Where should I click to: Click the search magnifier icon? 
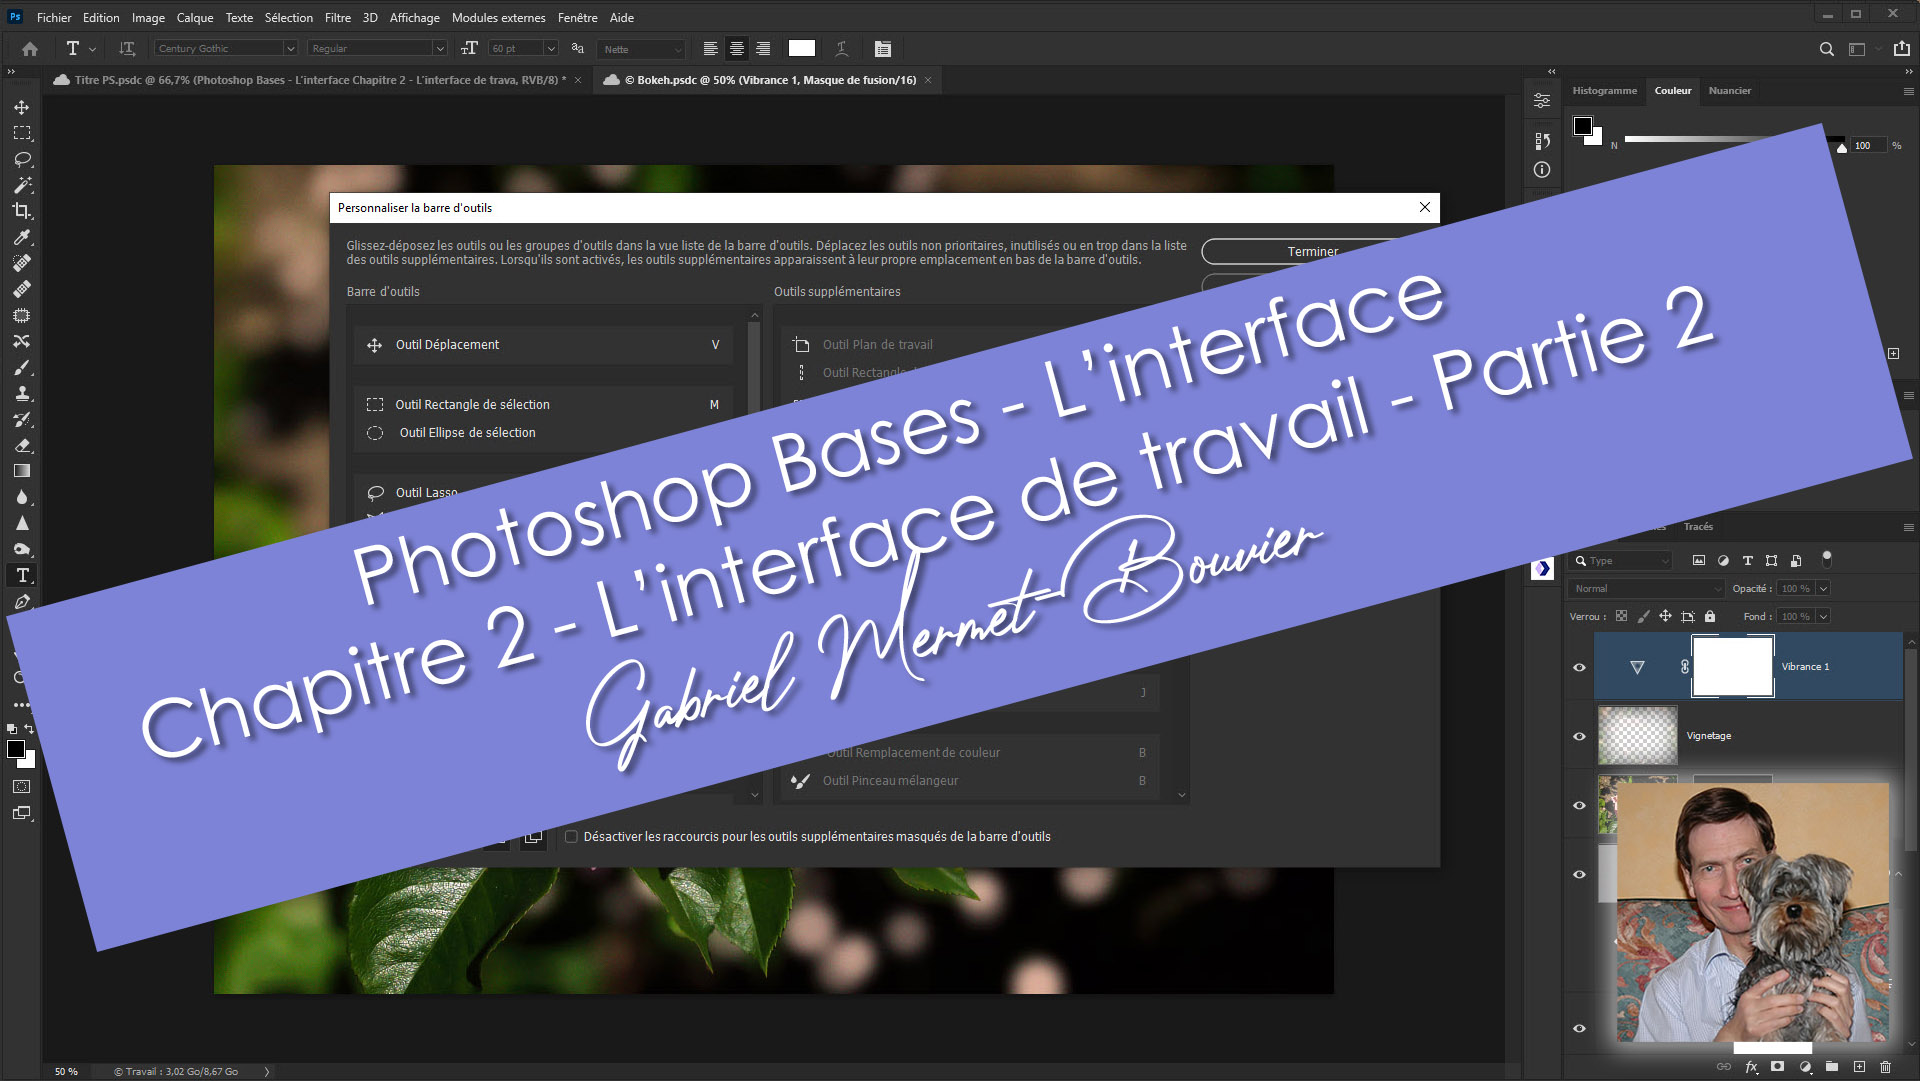pyautogui.click(x=1826, y=49)
